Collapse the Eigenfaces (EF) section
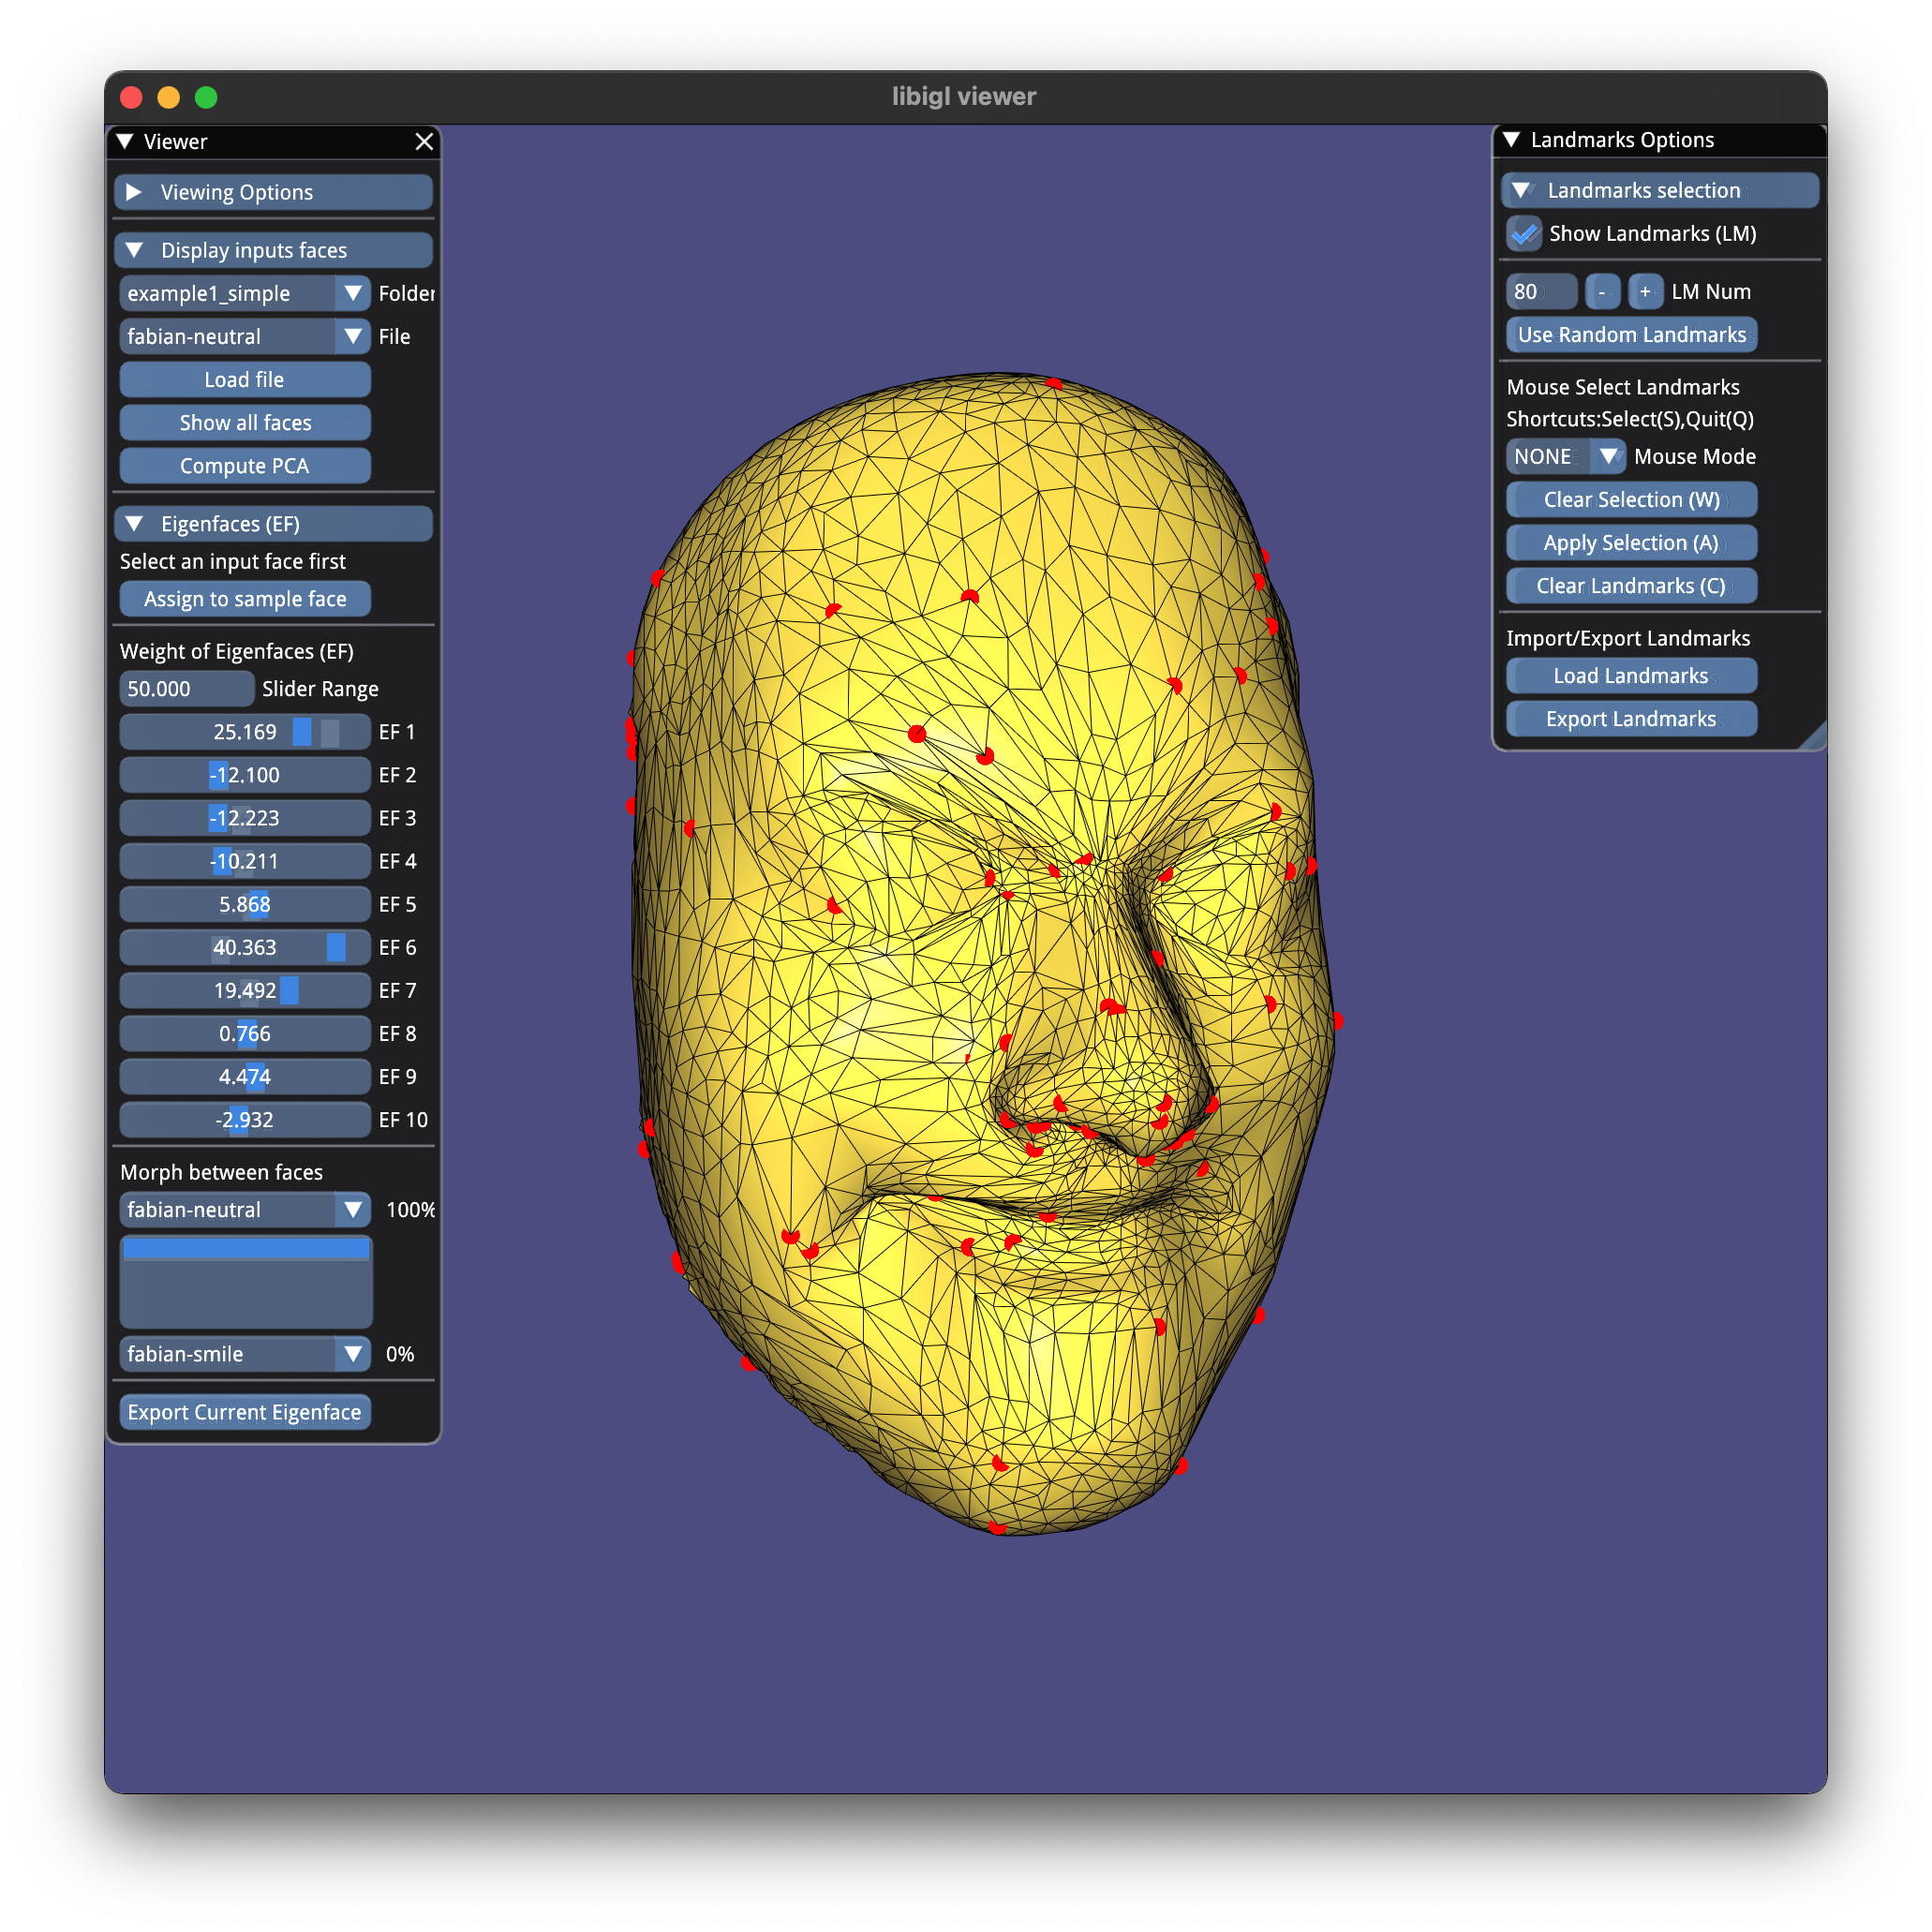Image resolution: width=1932 pixels, height=1932 pixels. click(135, 524)
